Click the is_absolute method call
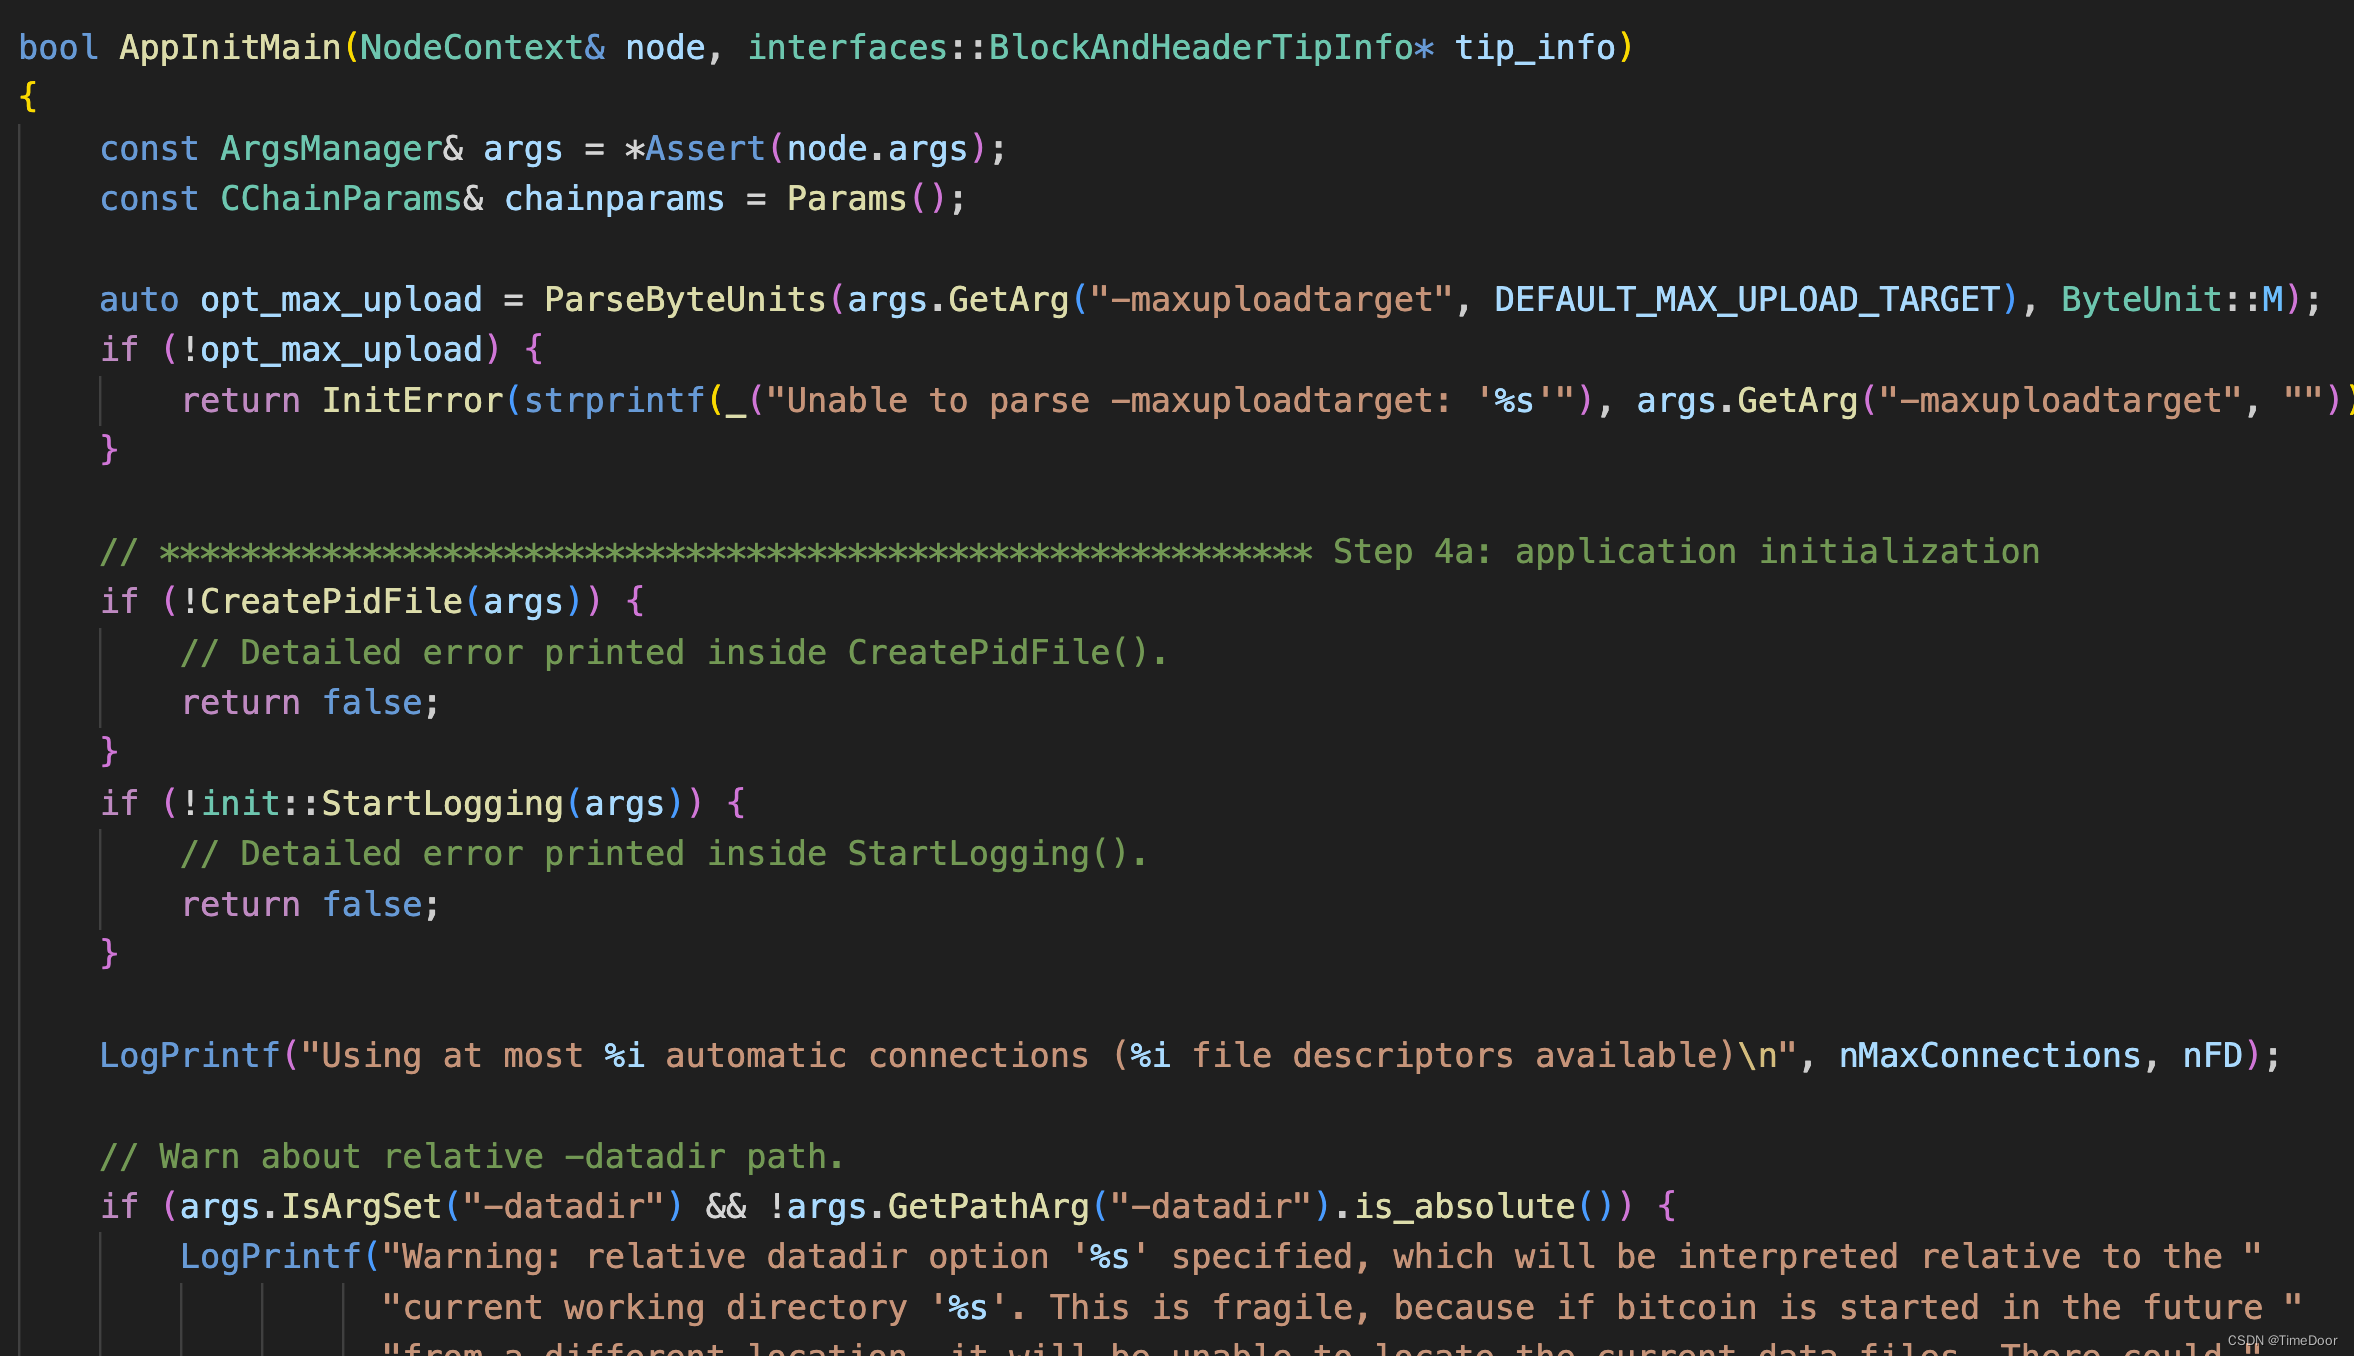2354x1356 pixels. pyautogui.click(x=1464, y=1206)
